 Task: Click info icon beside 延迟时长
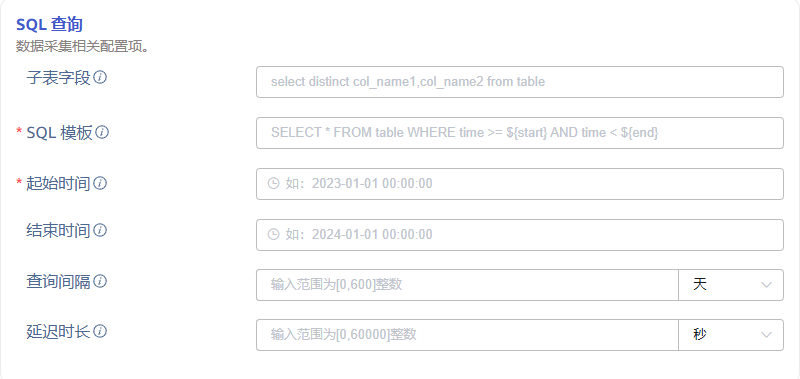(x=101, y=332)
